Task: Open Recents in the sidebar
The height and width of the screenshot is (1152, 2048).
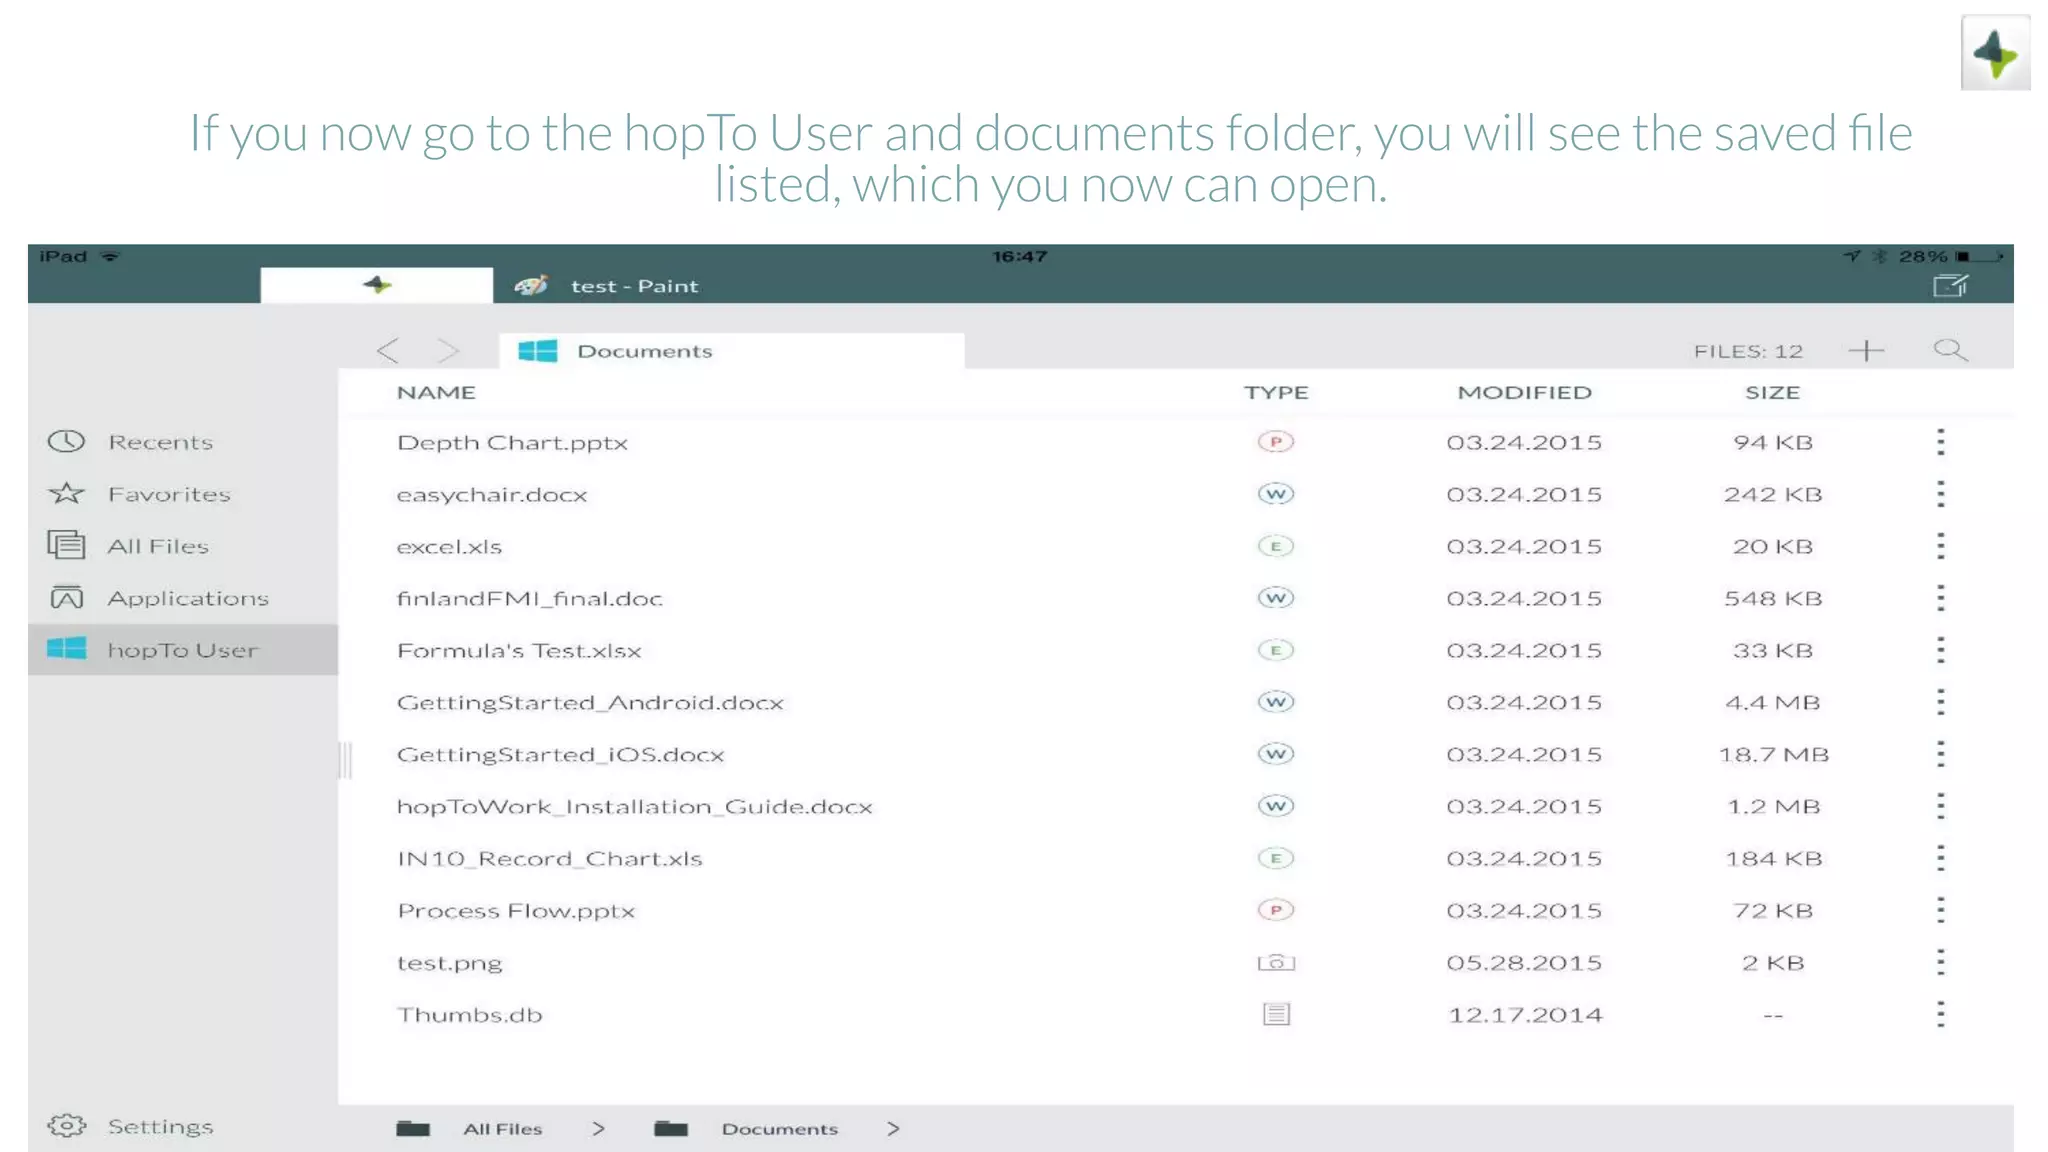Action: pos(130,442)
